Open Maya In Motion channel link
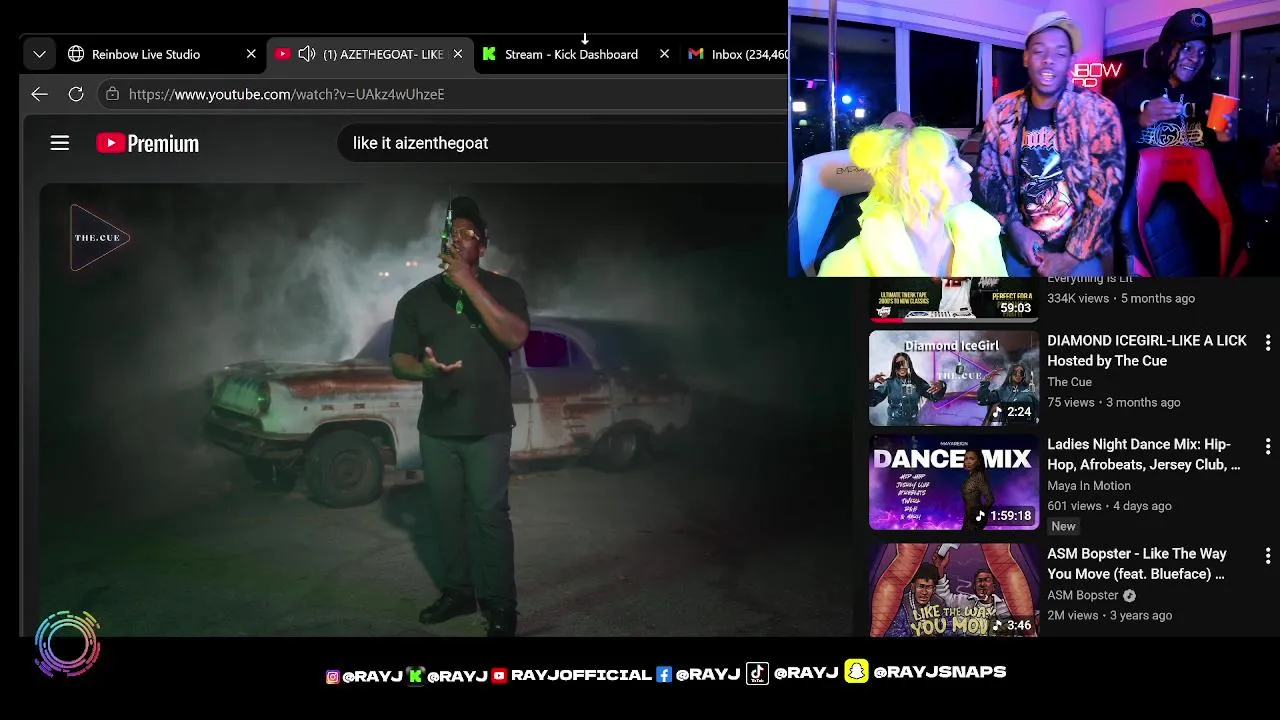Image resolution: width=1280 pixels, height=720 pixels. point(1089,486)
